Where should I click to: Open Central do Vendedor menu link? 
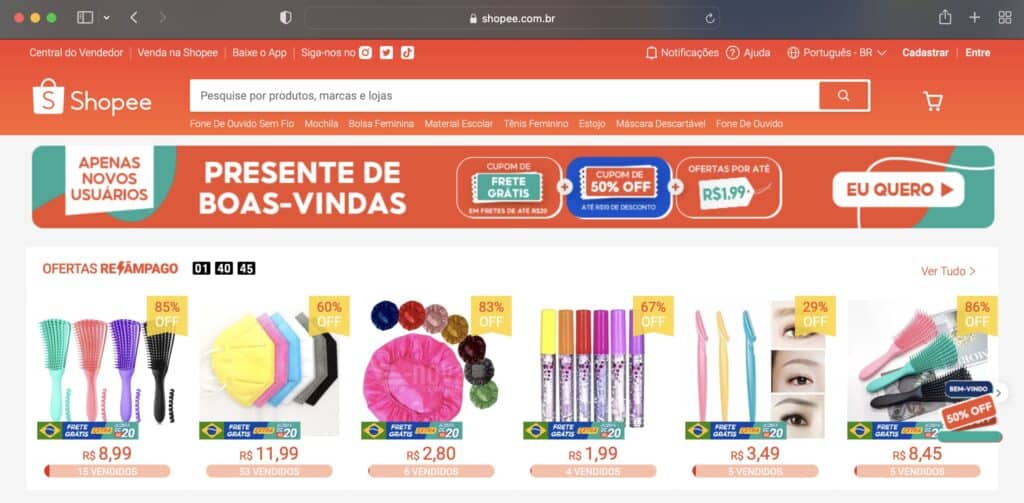coord(76,53)
